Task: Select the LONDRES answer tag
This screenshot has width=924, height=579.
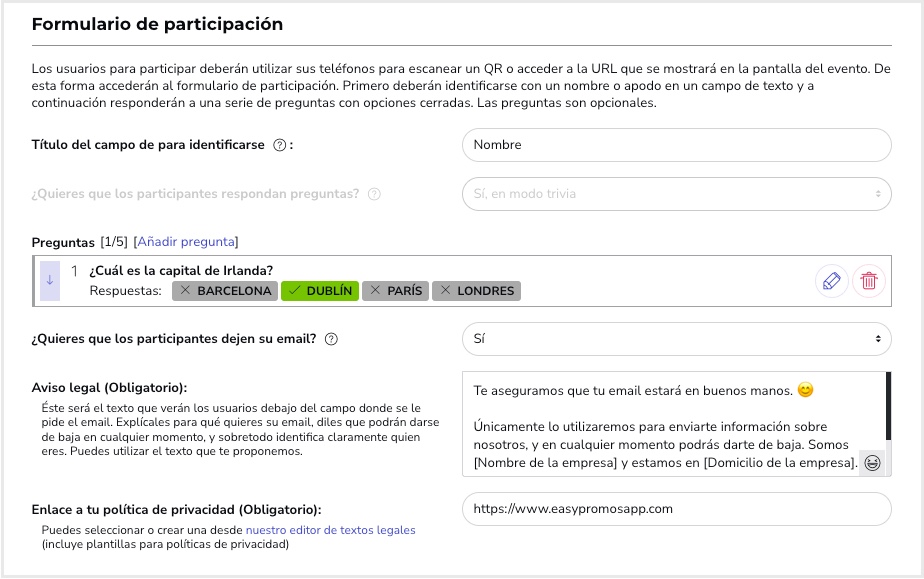Action: 476,290
